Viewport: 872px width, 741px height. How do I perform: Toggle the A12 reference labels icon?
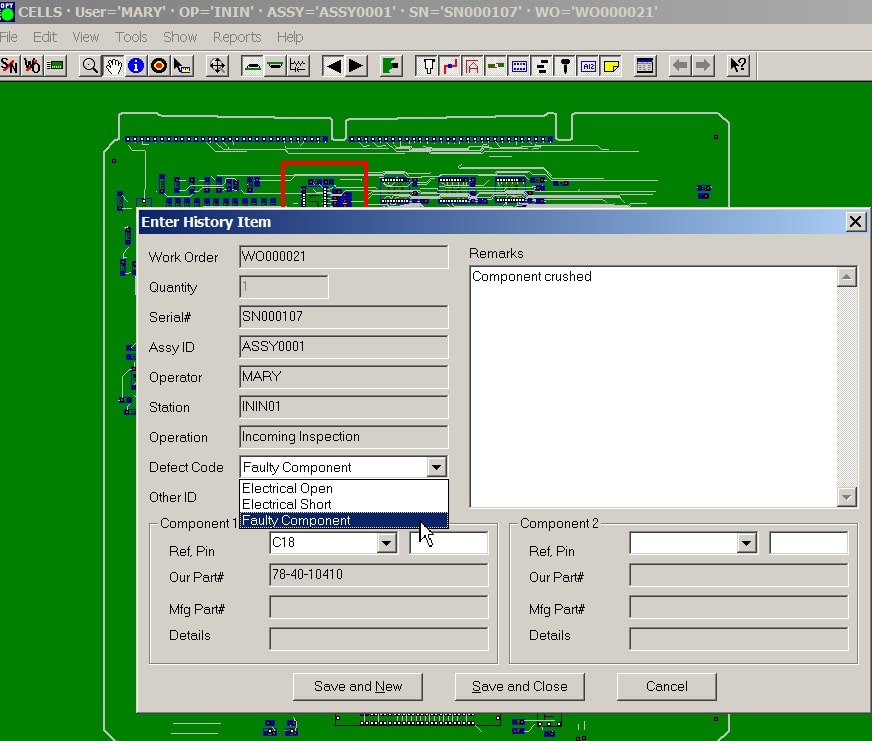588,66
